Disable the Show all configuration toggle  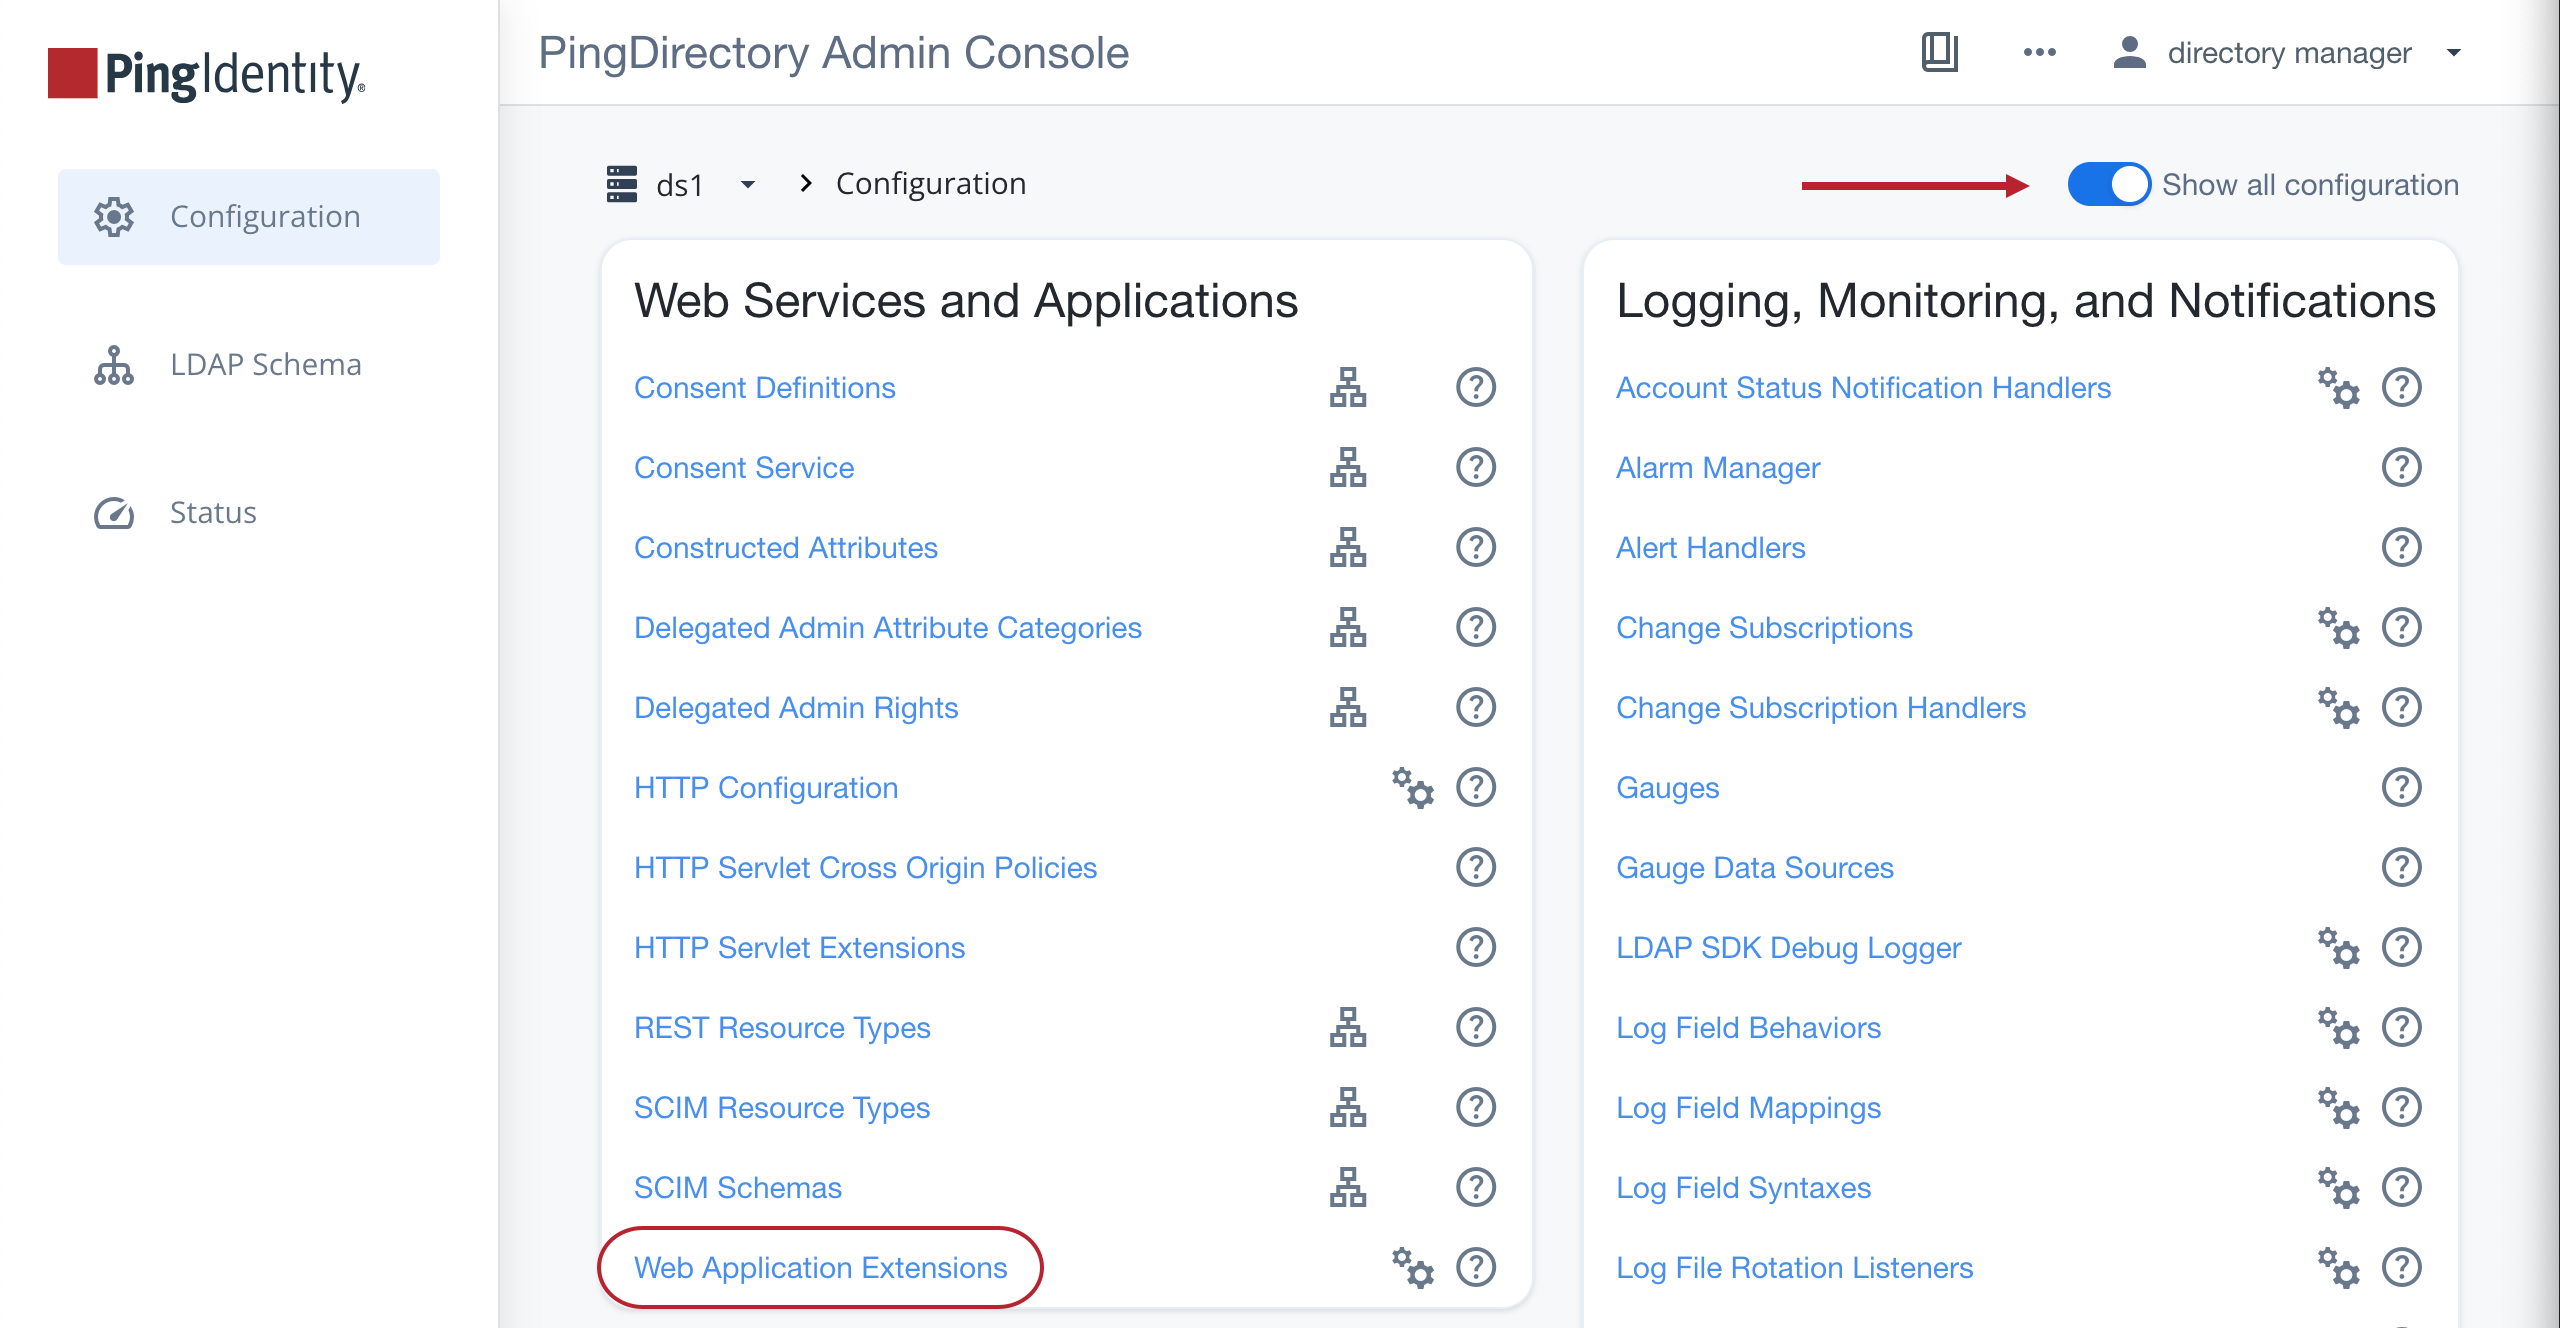point(2110,184)
